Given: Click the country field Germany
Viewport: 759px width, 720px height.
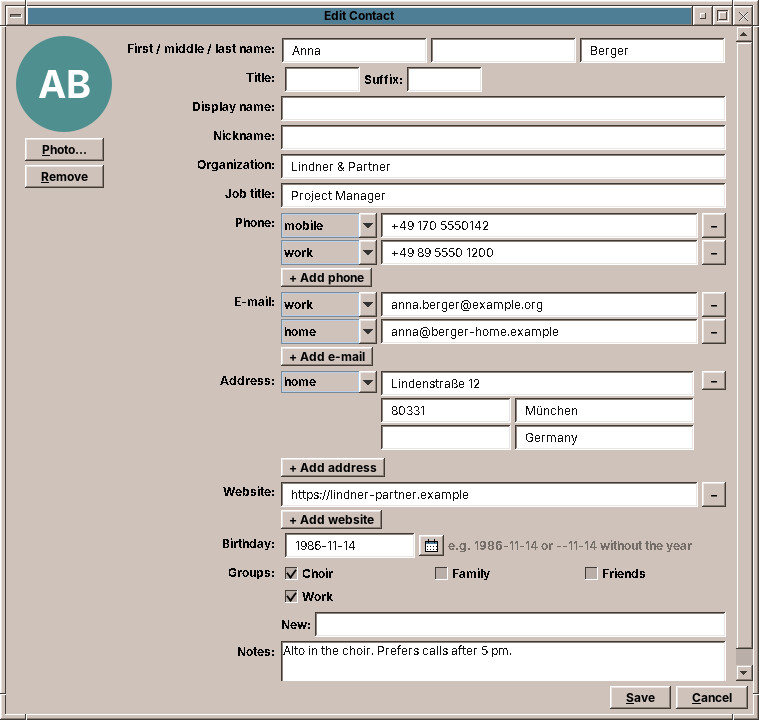Looking at the screenshot, I should (x=605, y=438).
